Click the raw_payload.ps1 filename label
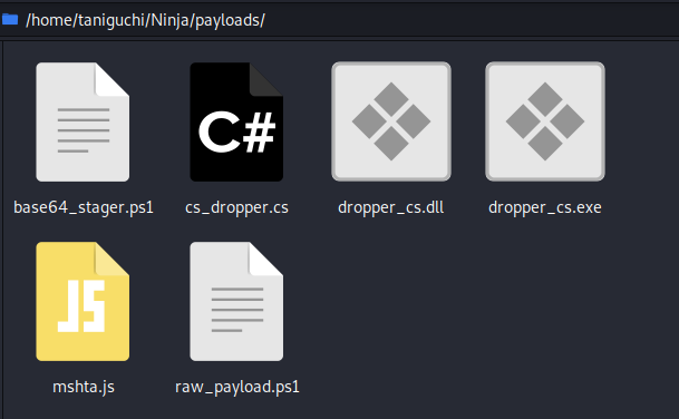The width and height of the screenshot is (679, 419). [237, 386]
